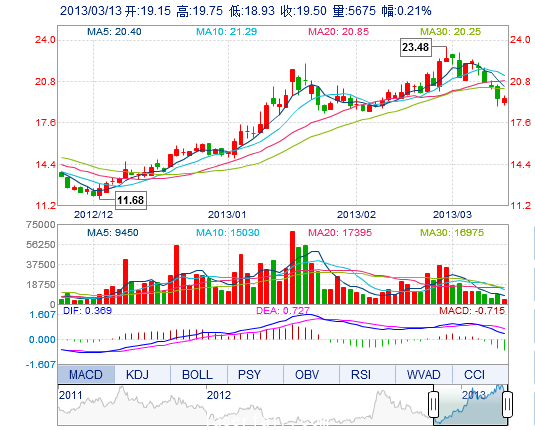Click the left range slider handle
The width and height of the screenshot is (535, 430).
433,404
